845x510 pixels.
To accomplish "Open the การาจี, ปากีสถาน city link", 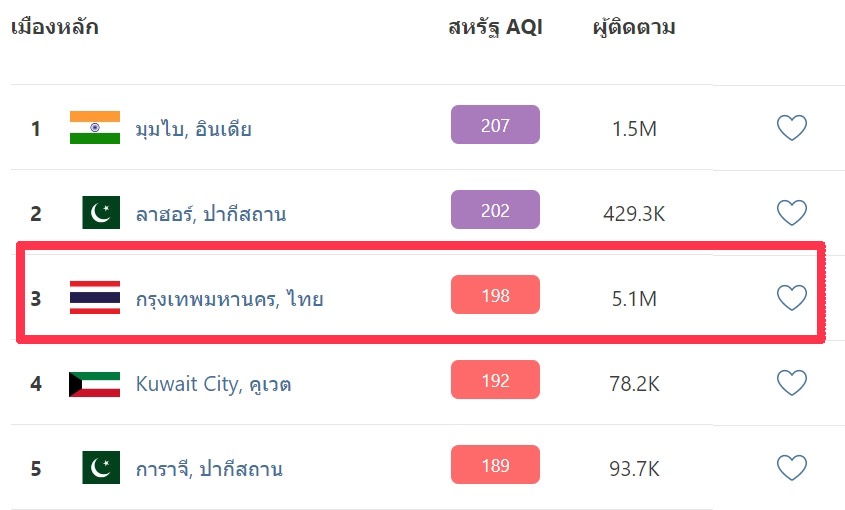I will (x=209, y=468).
